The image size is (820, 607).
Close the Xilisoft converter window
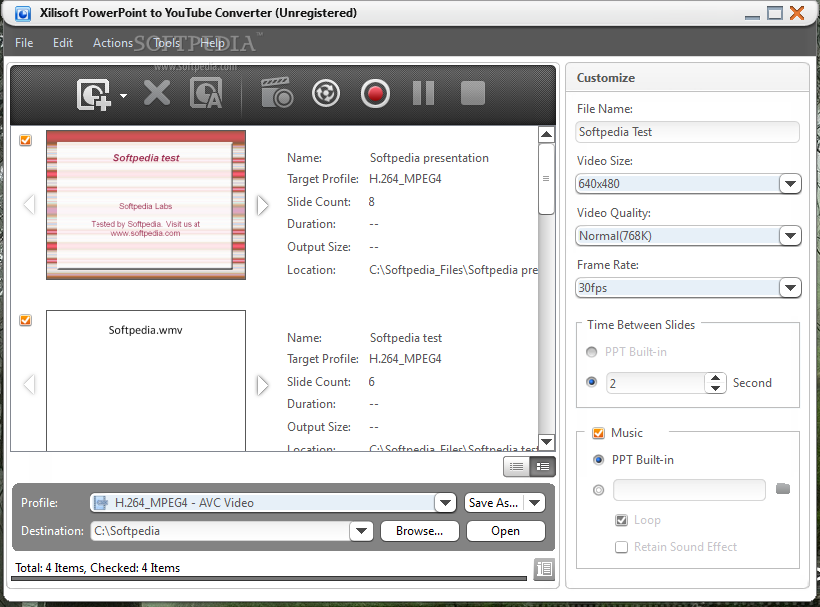[x=797, y=13]
